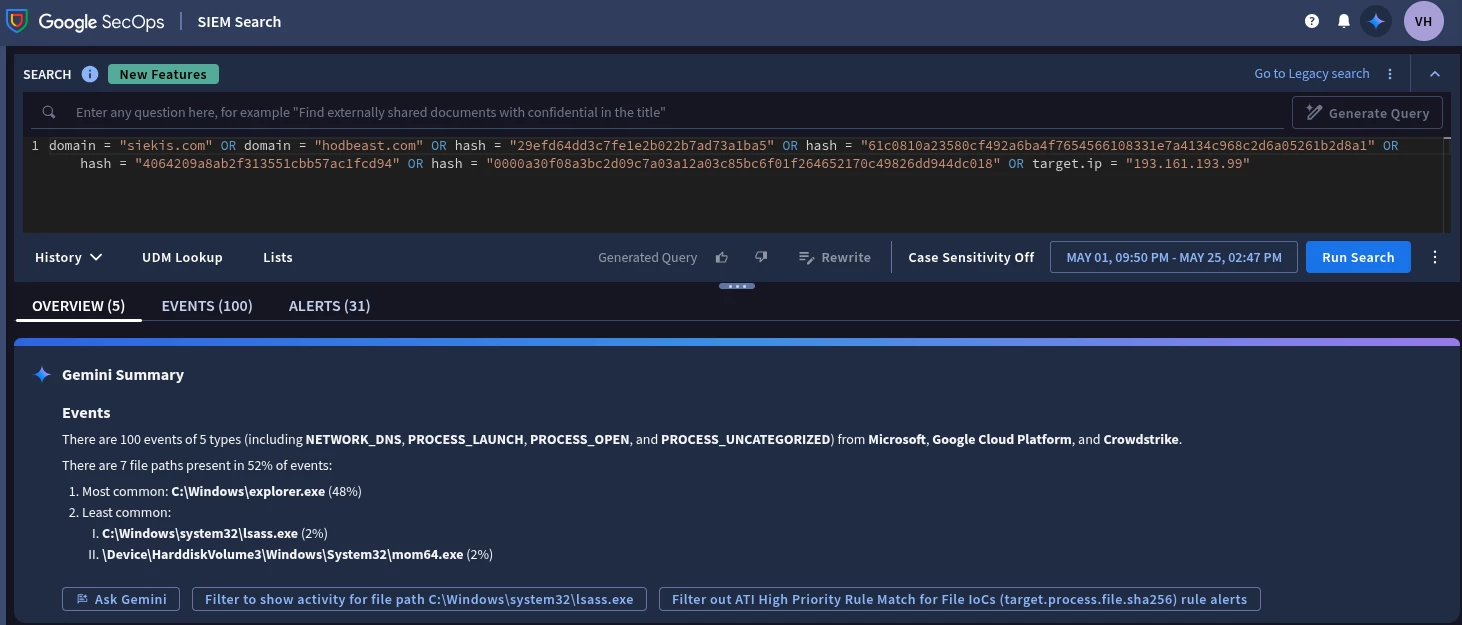This screenshot has height=625, width=1462.
Task: Switch to the ALERTS (31) tab
Action: click(329, 306)
